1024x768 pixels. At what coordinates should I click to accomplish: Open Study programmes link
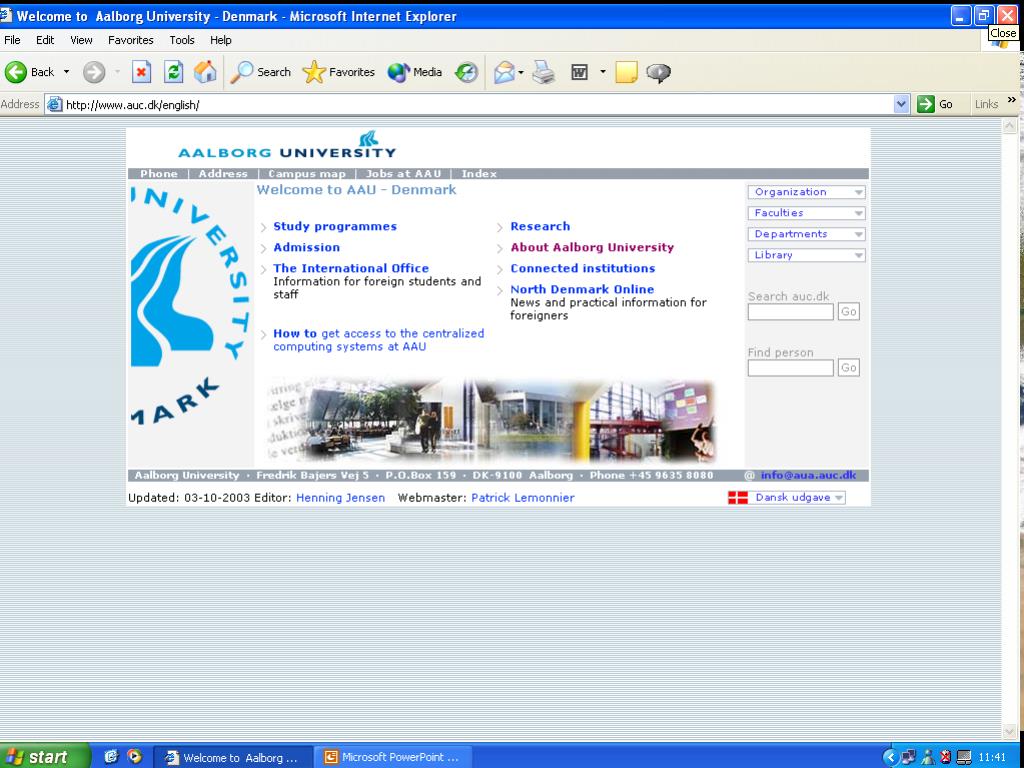tap(335, 226)
